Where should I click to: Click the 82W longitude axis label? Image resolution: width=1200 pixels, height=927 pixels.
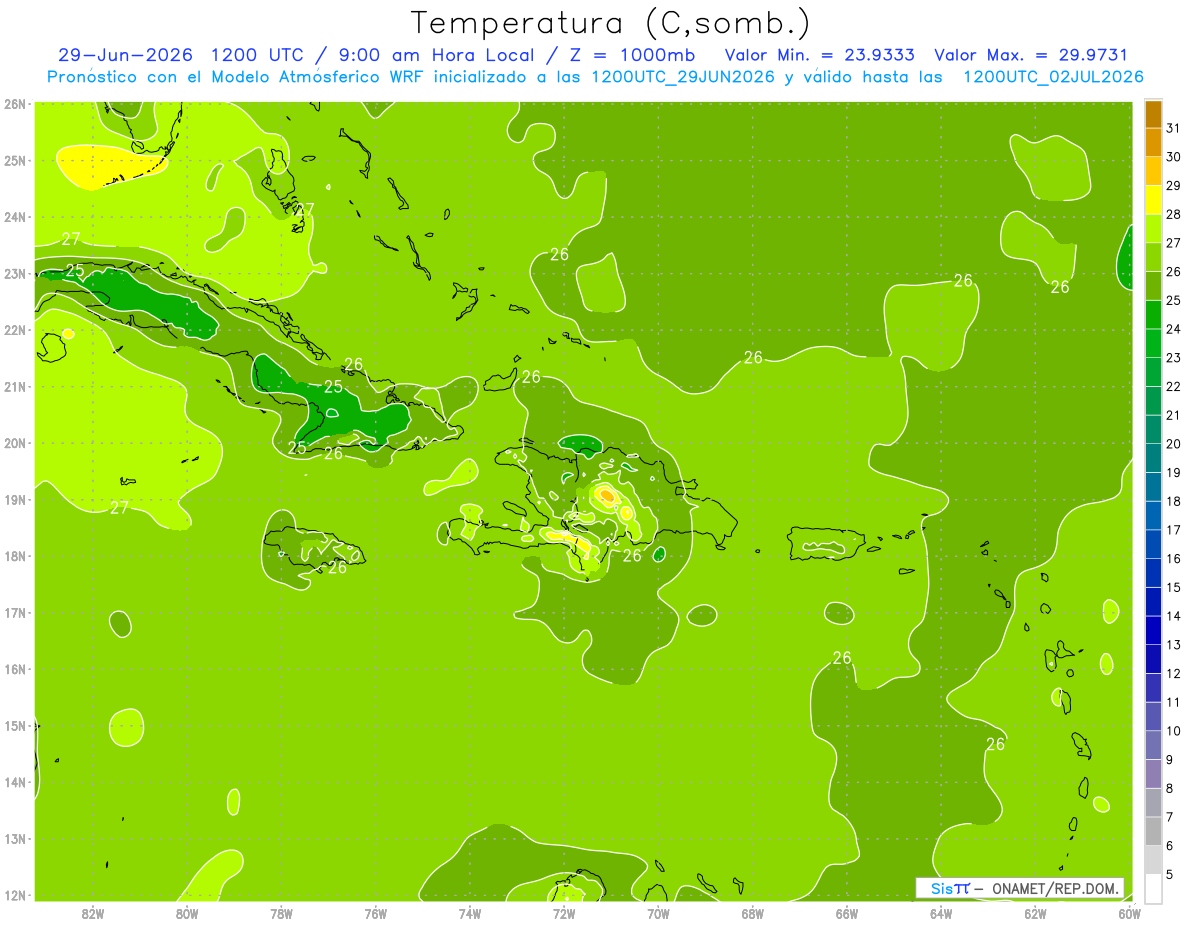tap(93, 912)
